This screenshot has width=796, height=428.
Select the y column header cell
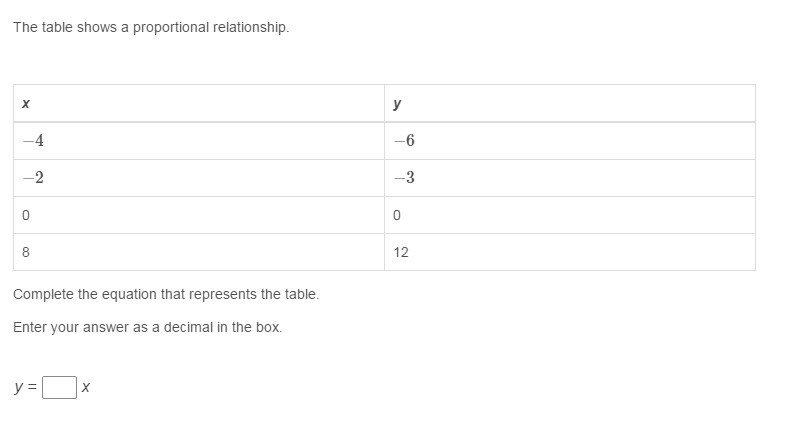569,103
